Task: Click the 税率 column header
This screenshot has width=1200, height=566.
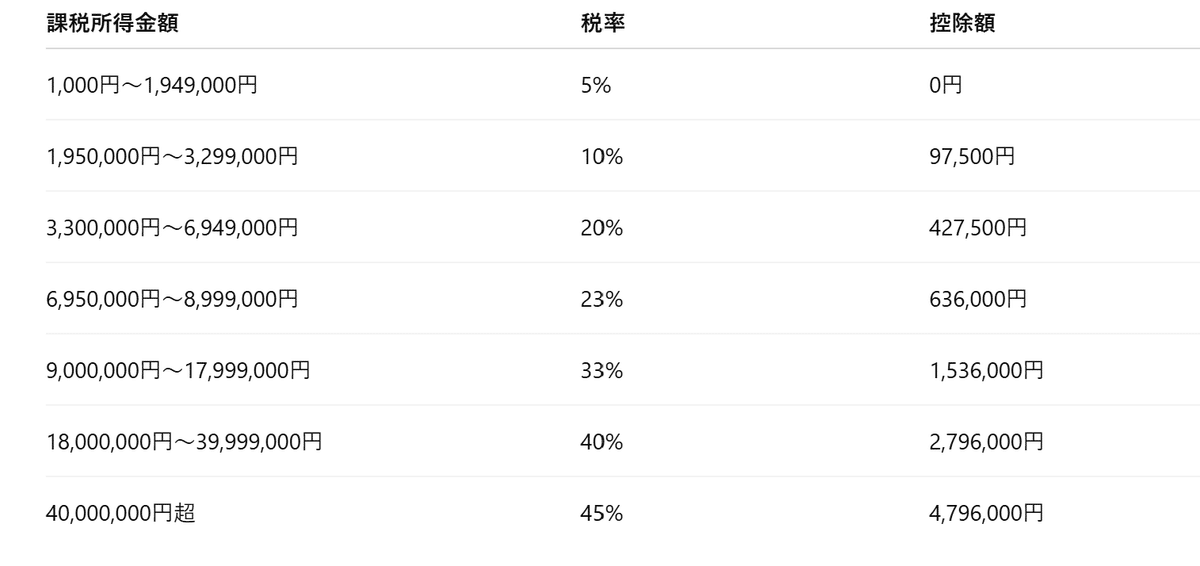Action: point(601,24)
